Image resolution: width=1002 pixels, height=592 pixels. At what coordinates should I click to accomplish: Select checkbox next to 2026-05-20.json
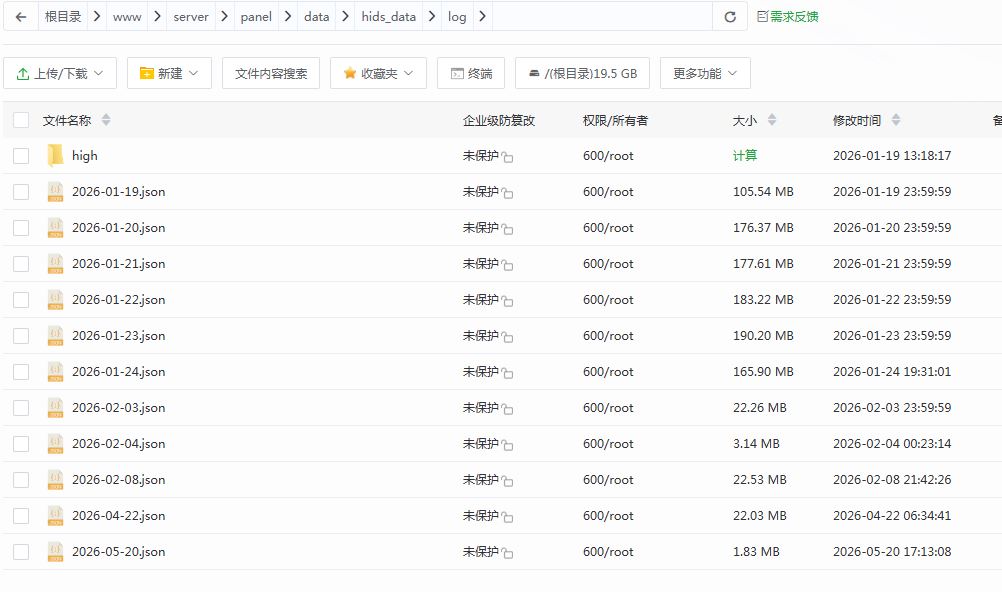[x=21, y=552]
